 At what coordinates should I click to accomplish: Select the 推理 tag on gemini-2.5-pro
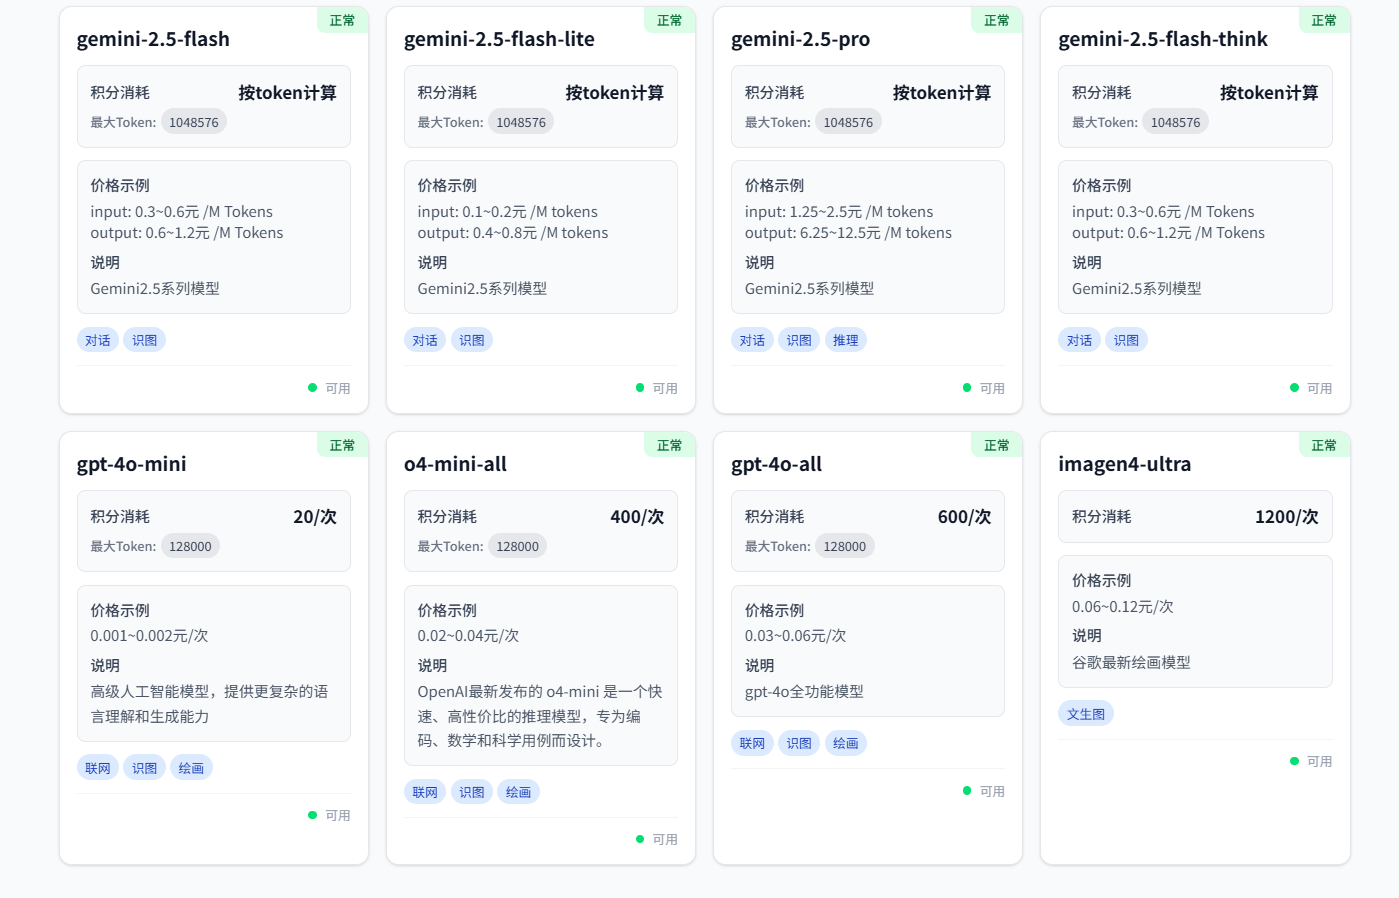click(845, 340)
